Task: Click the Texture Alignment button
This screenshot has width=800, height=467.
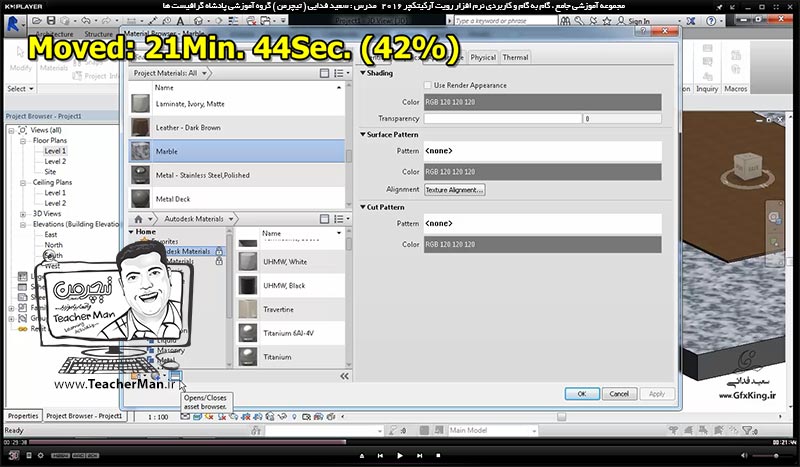Action: [x=455, y=190]
